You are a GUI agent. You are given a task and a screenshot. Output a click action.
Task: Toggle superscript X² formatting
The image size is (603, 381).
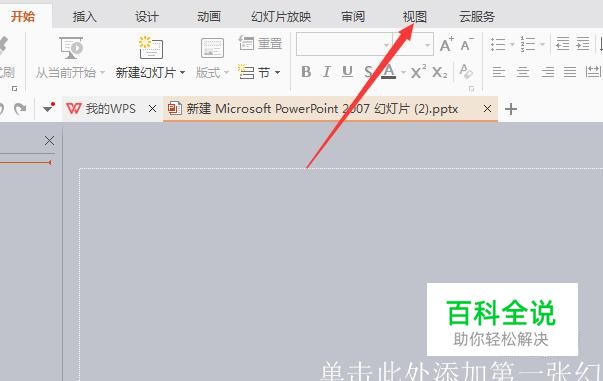[418, 72]
